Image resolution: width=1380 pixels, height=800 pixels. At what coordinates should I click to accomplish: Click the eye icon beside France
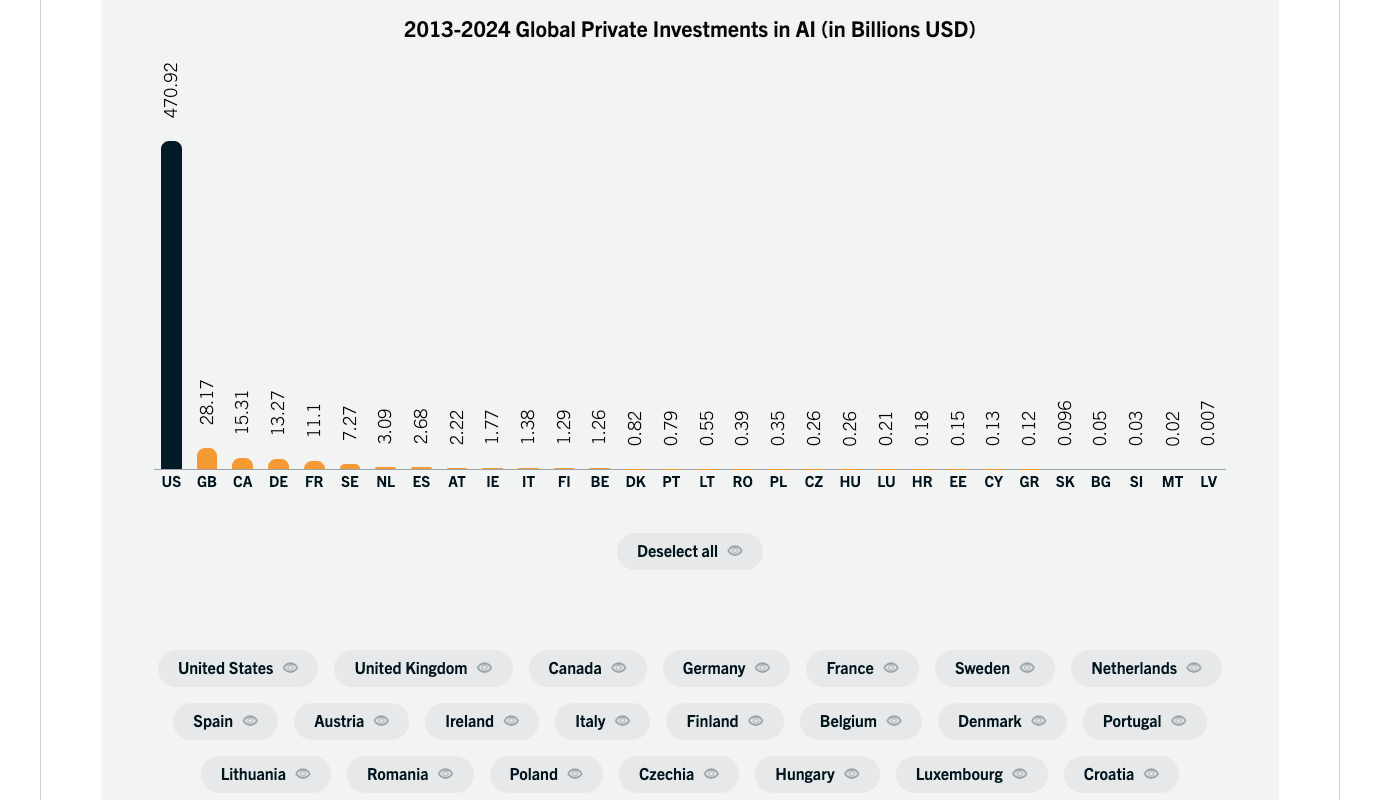tap(891, 668)
